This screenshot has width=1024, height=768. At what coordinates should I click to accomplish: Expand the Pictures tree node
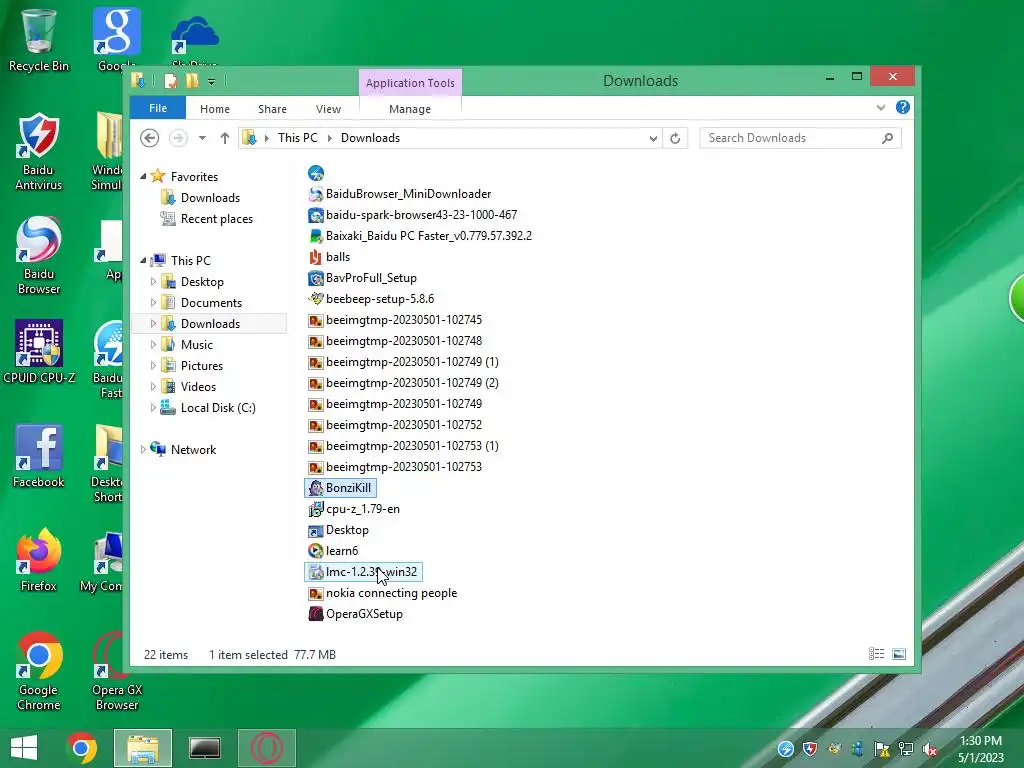153,365
